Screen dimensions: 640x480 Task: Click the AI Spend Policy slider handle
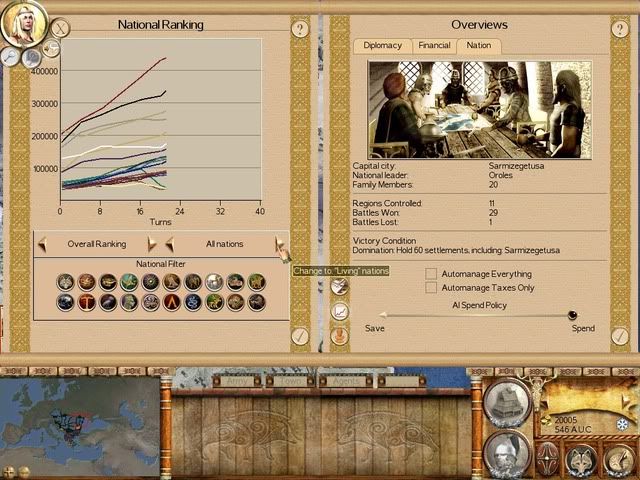tap(572, 315)
